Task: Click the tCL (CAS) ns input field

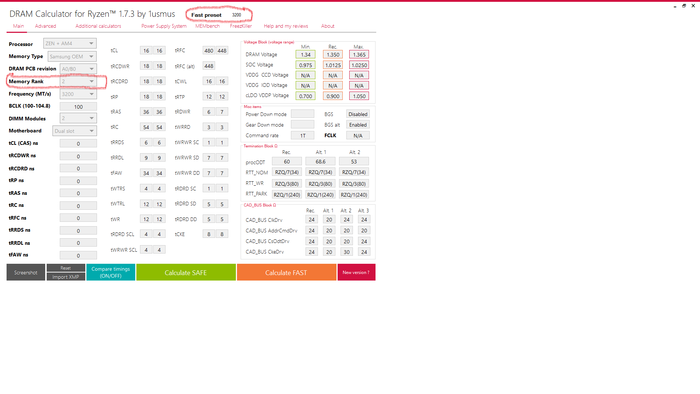Action: 78,144
